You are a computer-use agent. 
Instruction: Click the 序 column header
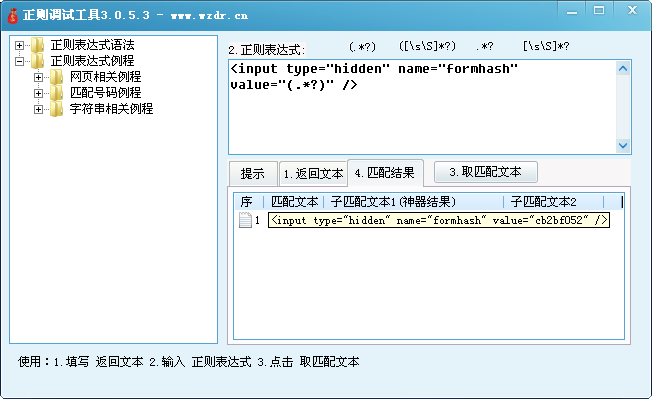click(248, 202)
